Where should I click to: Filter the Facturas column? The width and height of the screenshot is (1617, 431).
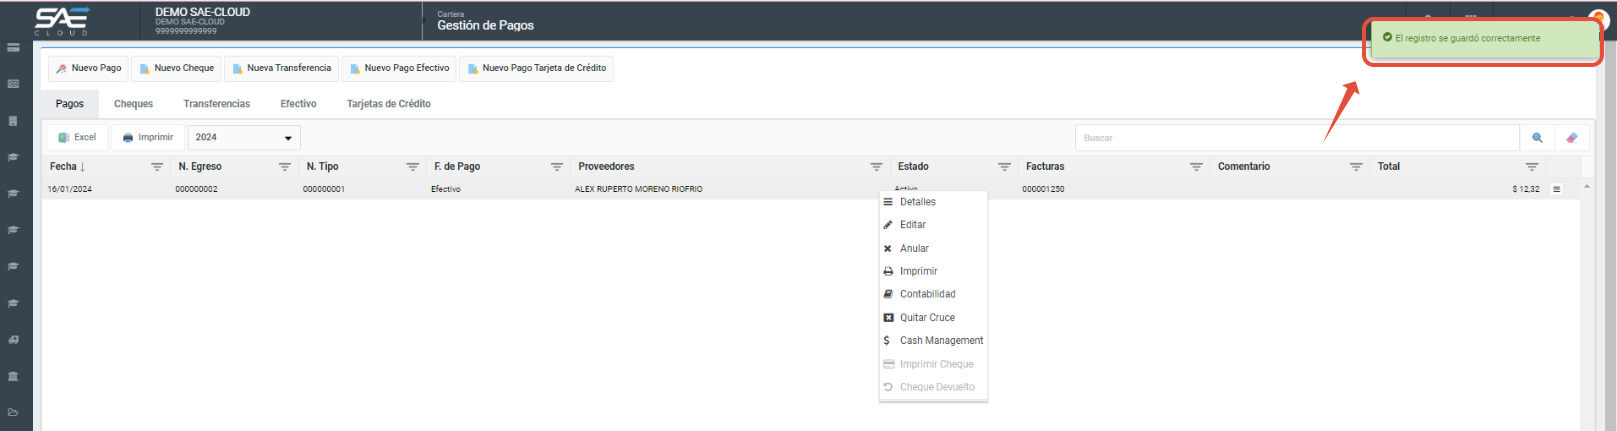[x=1196, y=167]
